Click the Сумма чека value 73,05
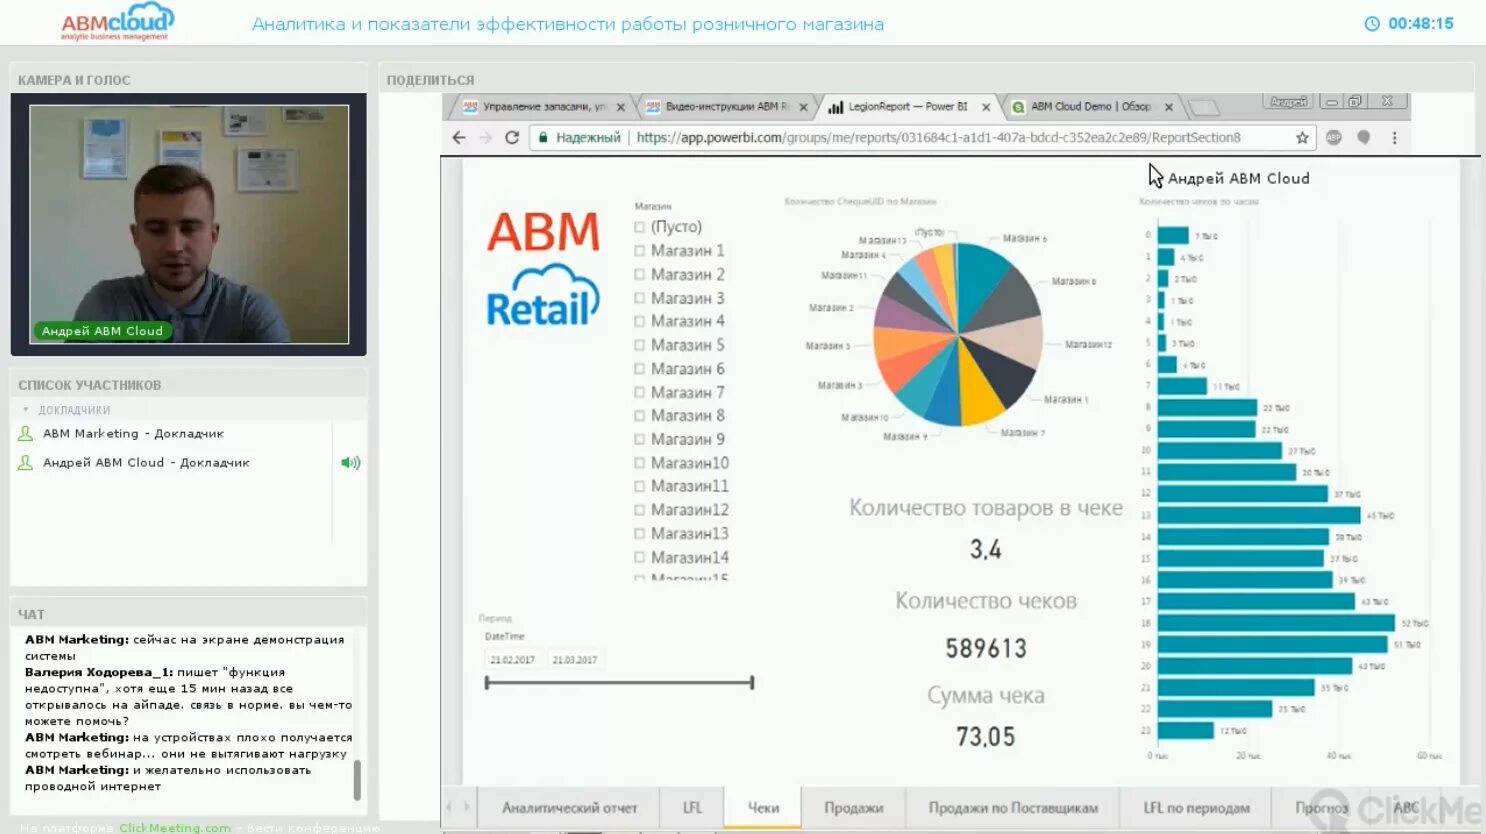The height and width of the screenshot is (834, 1486). 985,737
